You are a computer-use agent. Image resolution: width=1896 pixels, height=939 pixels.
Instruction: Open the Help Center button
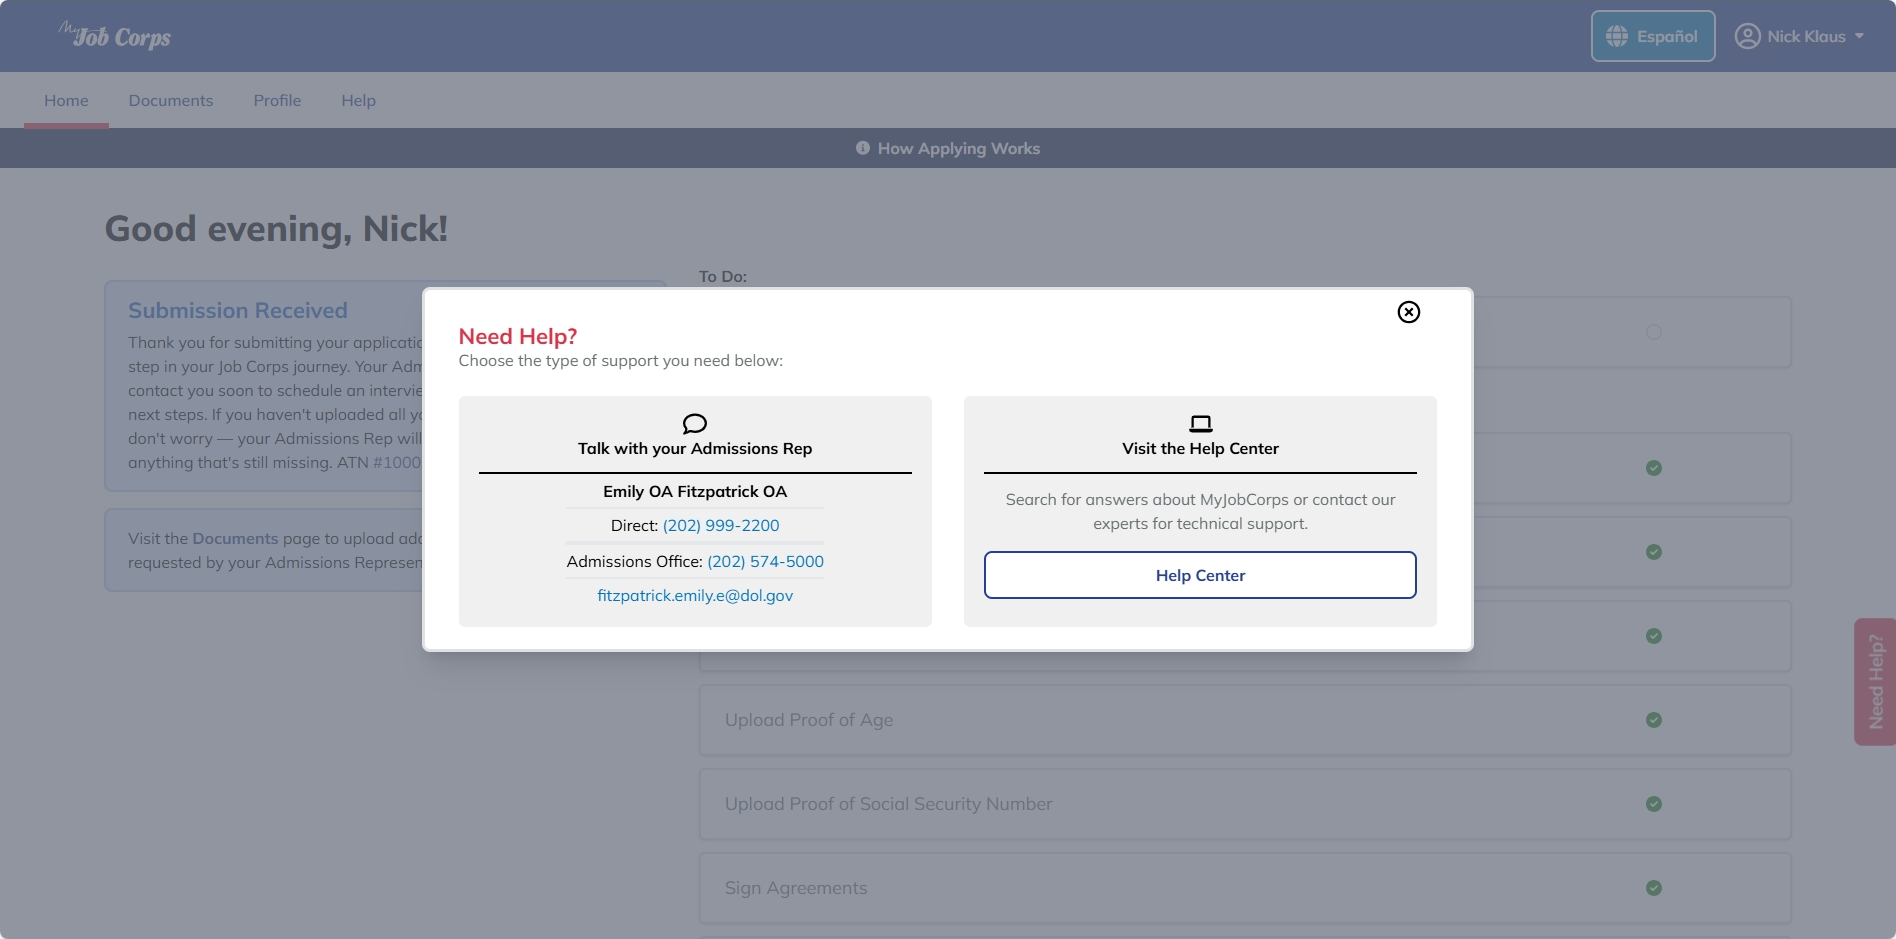click(1200, 575)
